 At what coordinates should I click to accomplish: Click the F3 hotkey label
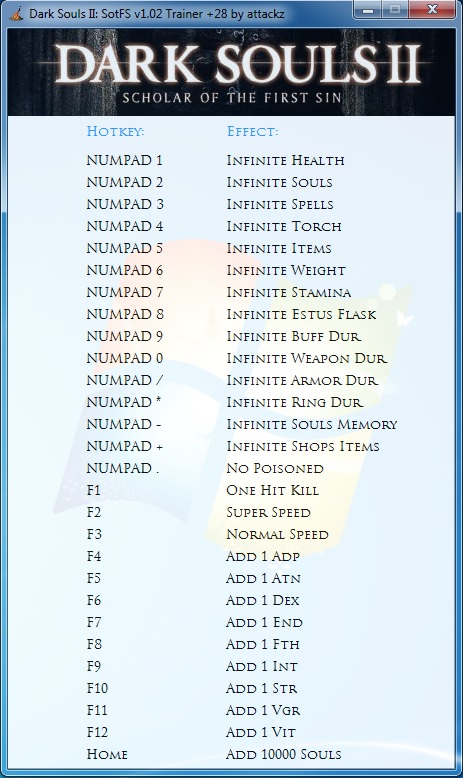(x=94, y=534)
